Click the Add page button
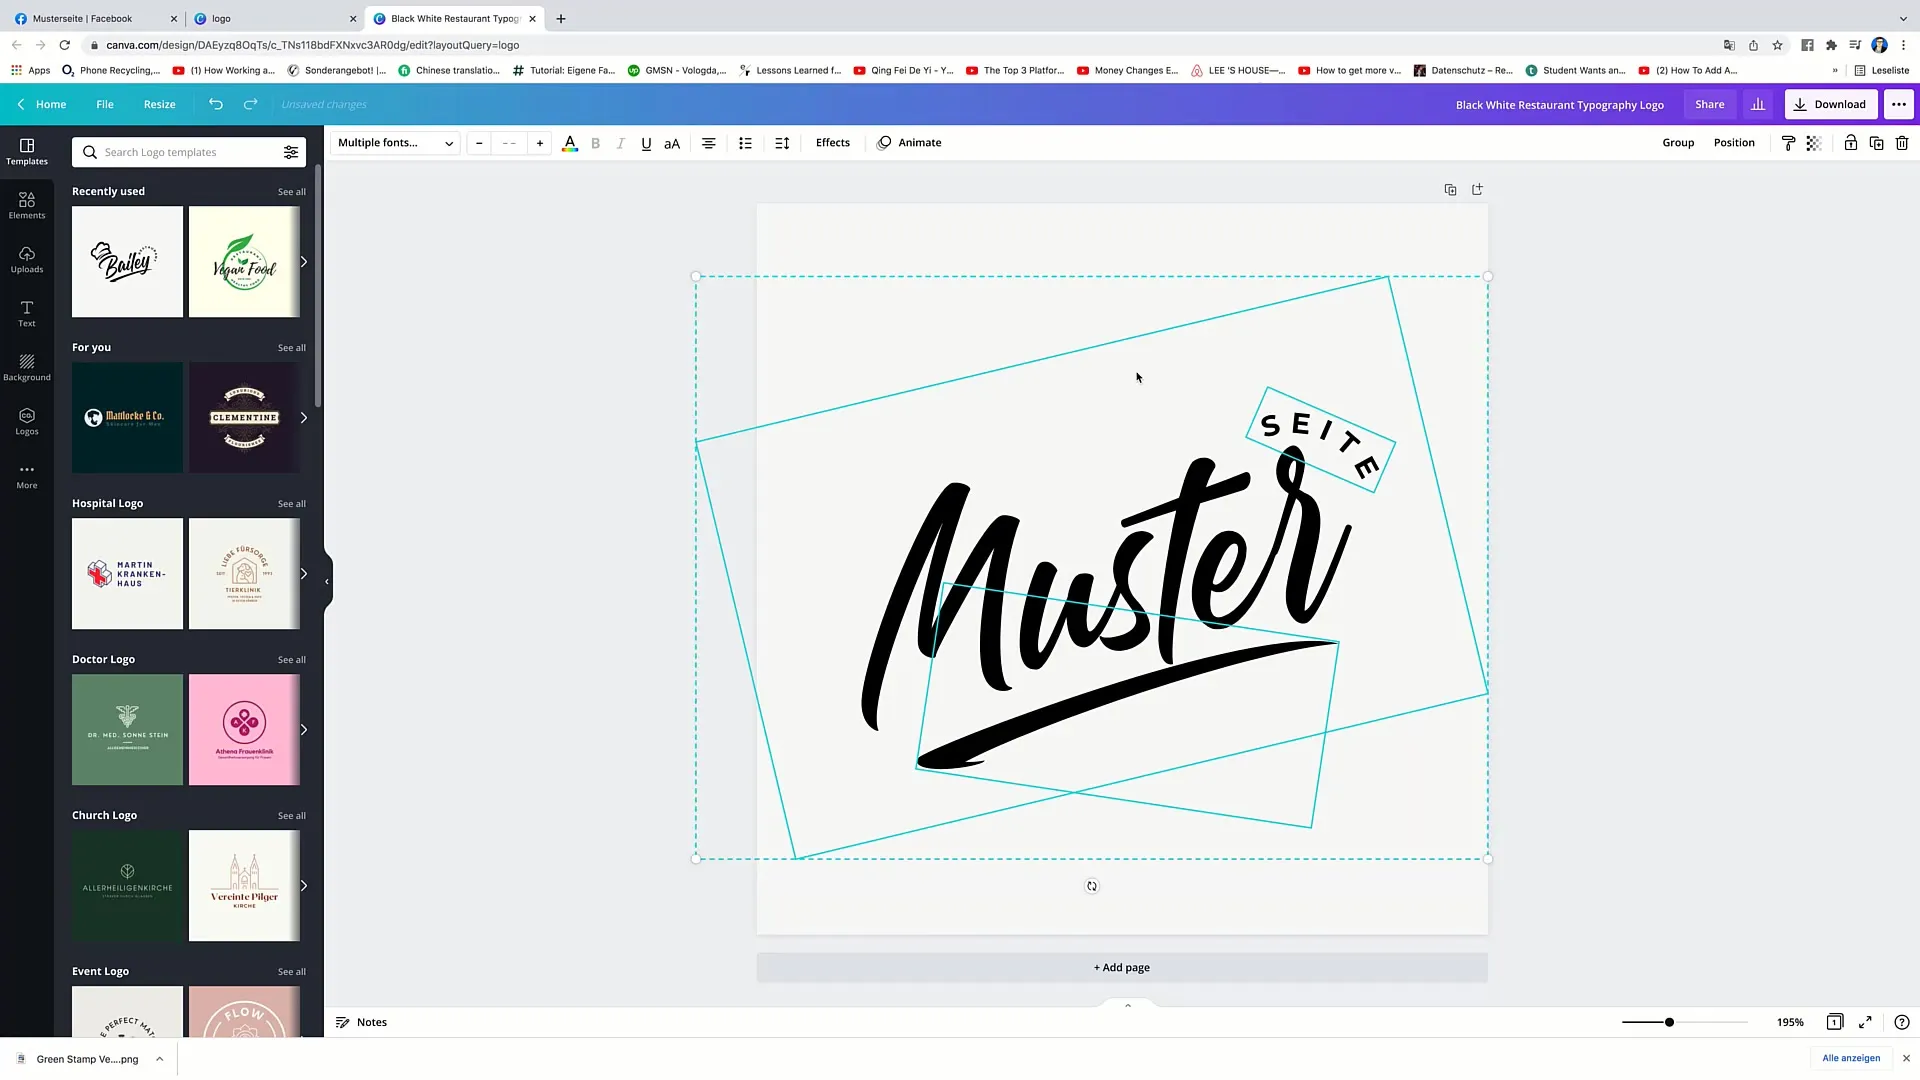 (1121, 967)
